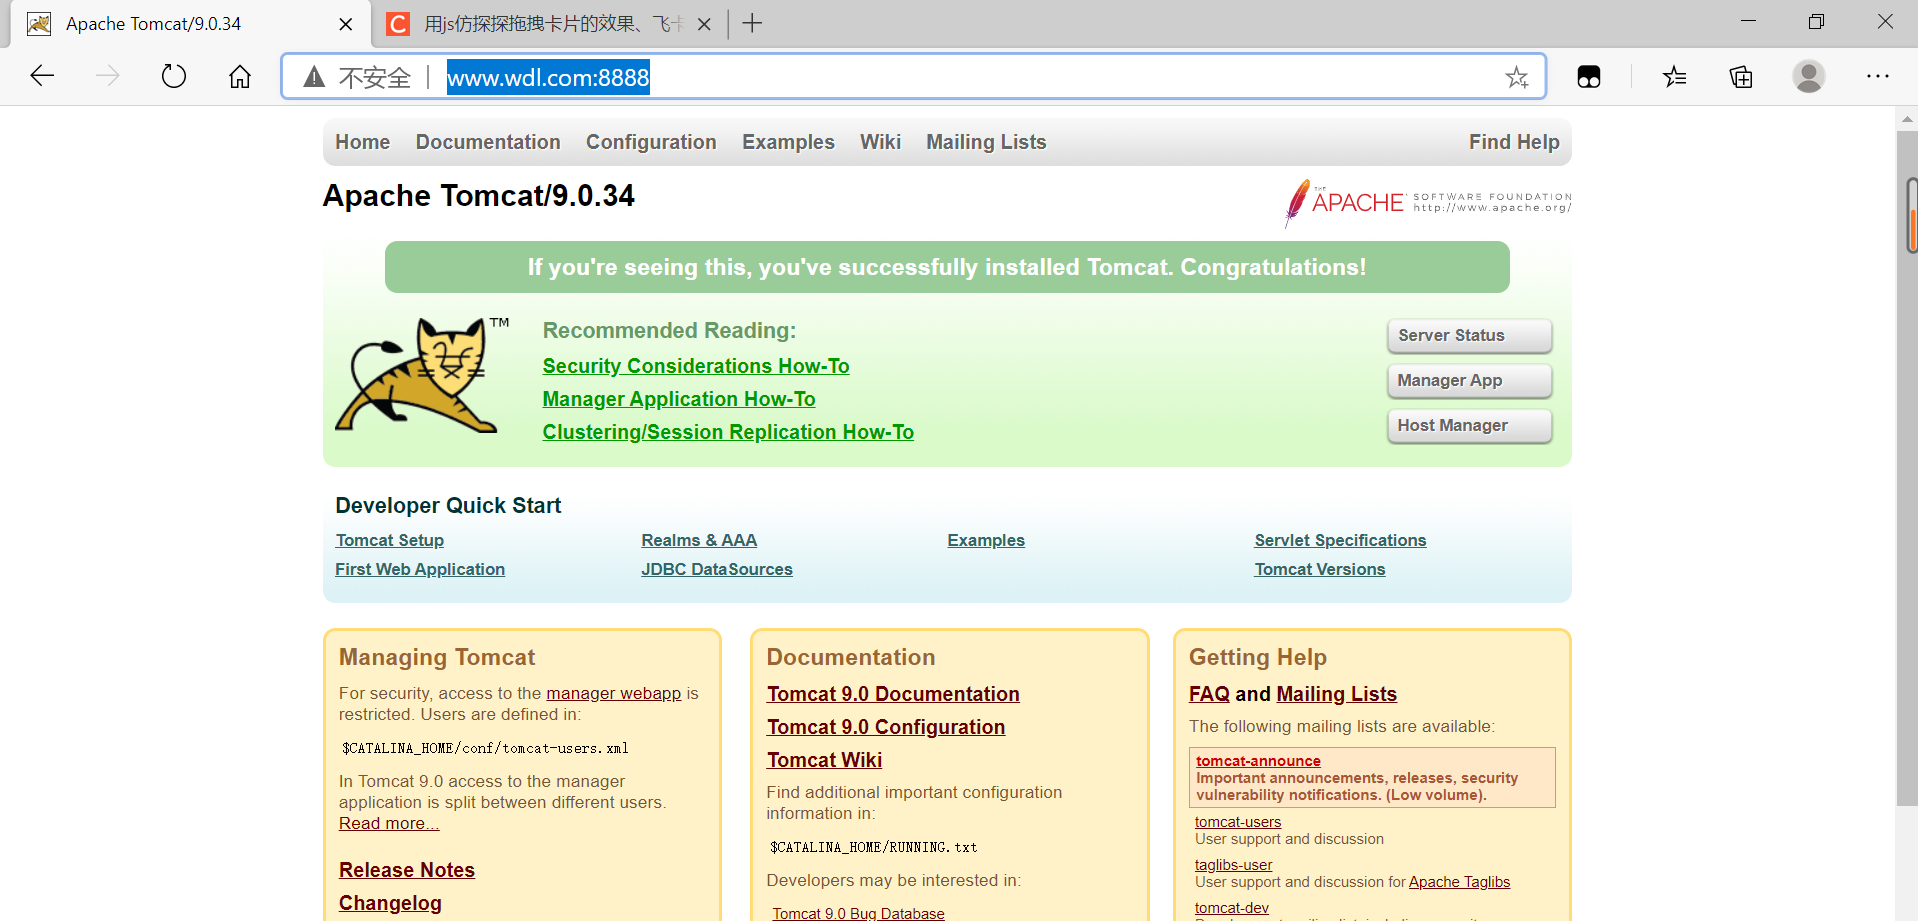Screen dimensions: 1918x921
Task: Open the browser settings ellipsis menu
Action: [1878, 76]
